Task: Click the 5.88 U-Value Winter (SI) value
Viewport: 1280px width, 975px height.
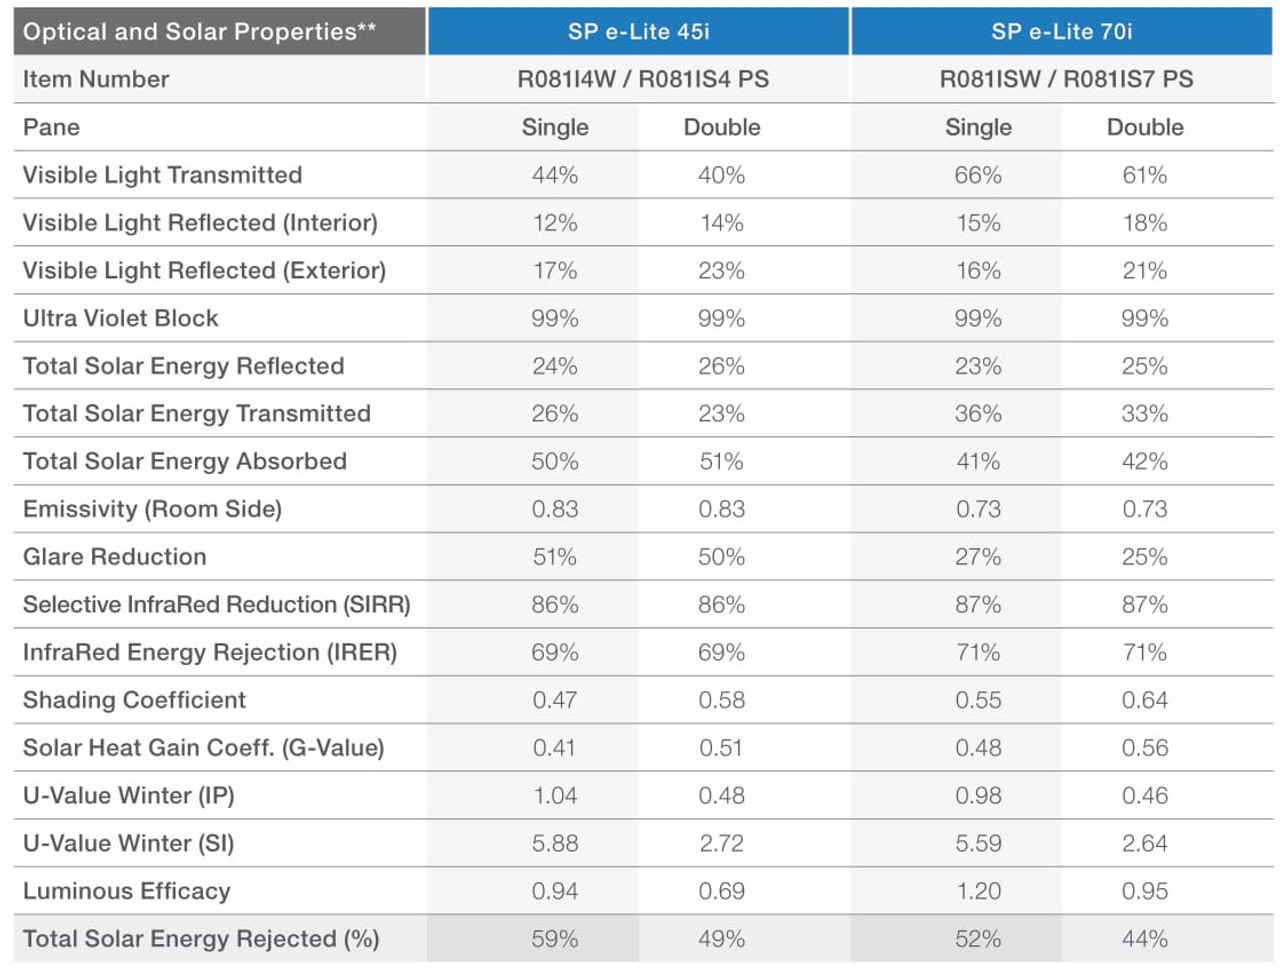Action: [x=554, y=844]
